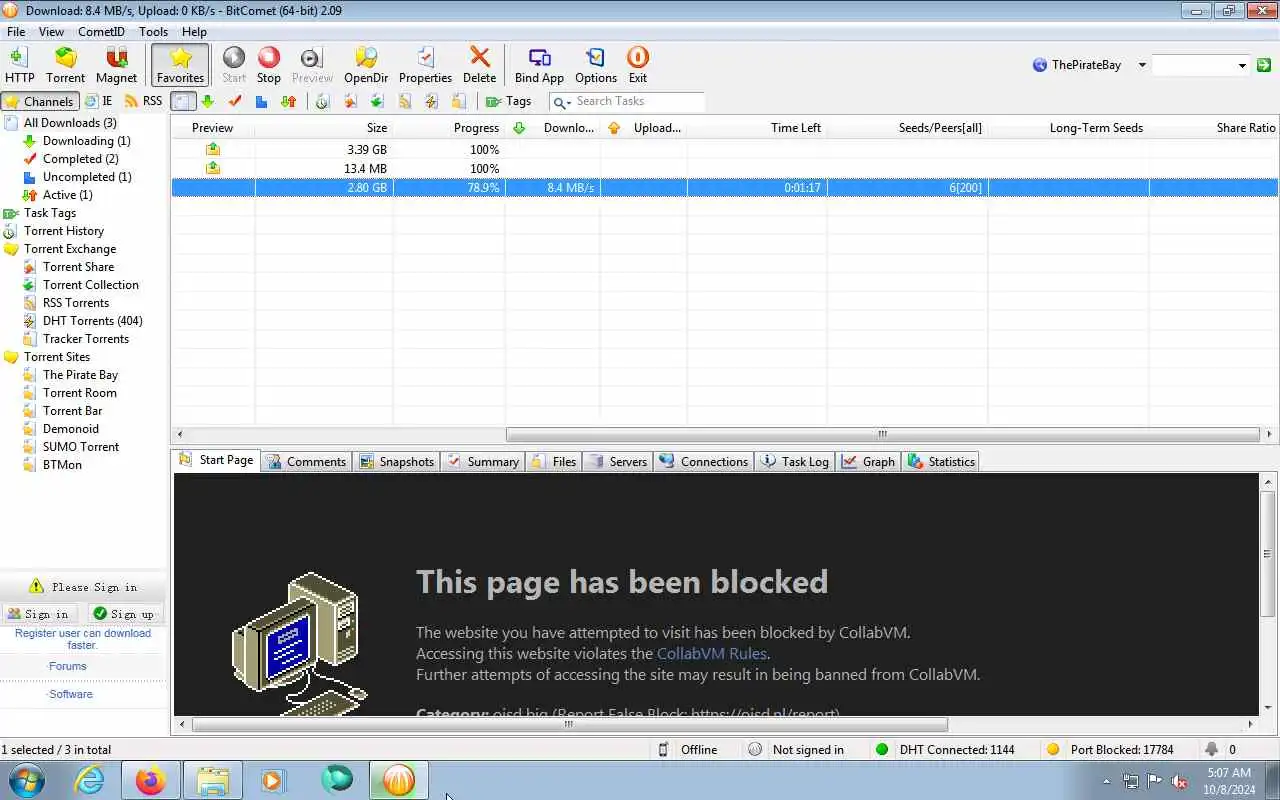Viewport: 1280px width, 800px height.
Task: Open the Help menu
Action: point(194,32)
